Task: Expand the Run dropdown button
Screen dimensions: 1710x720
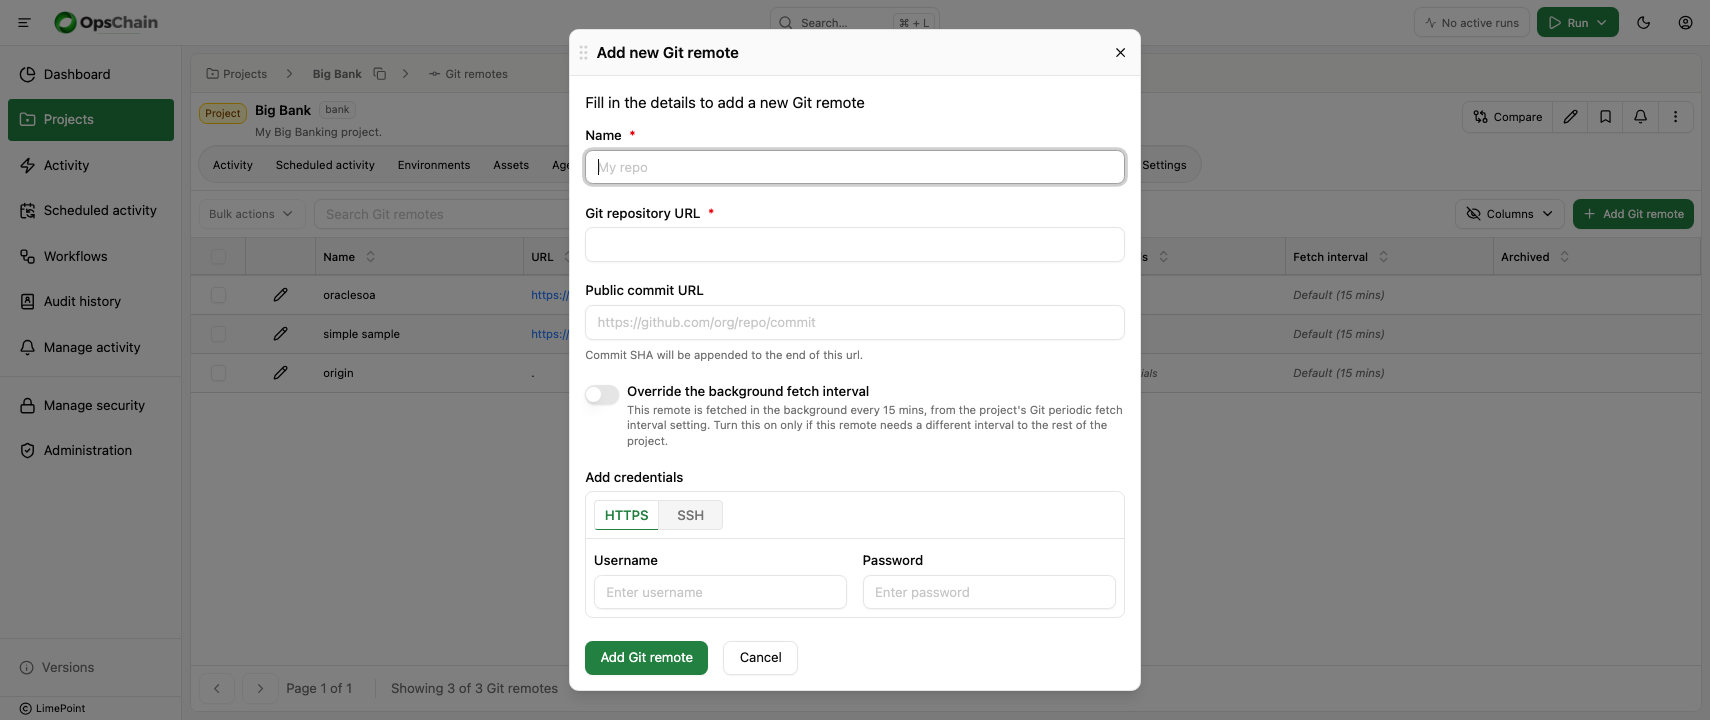Action: click(1578, 22)
